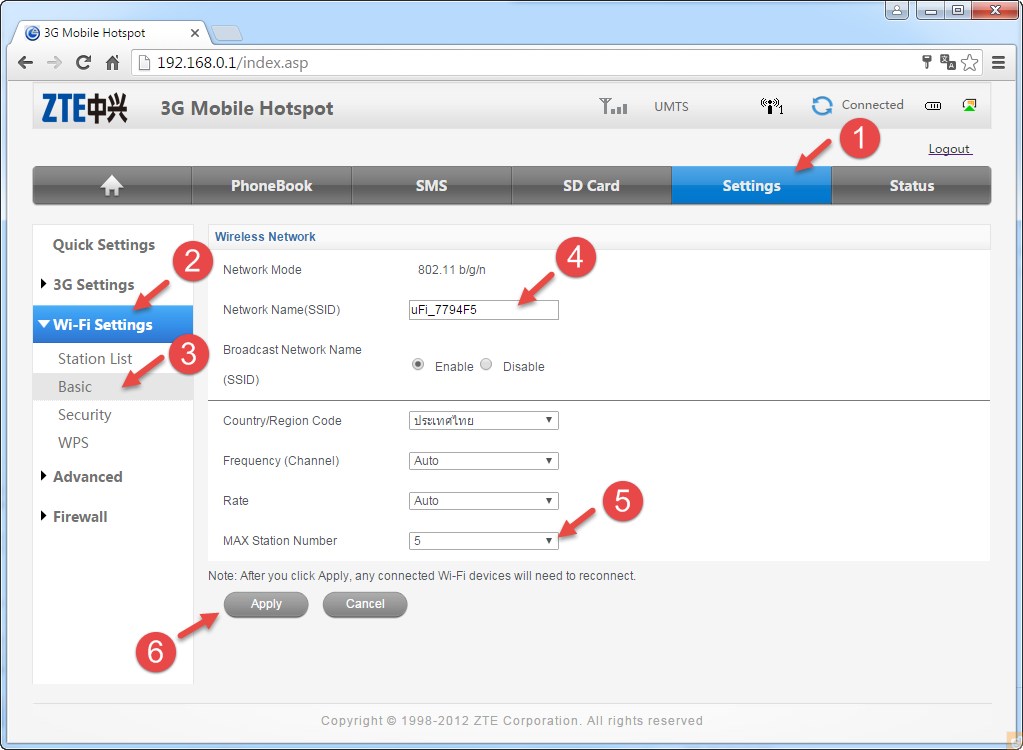Click the browser home icon
The width and height of the screenshot is (1023, 750).
coord(112,63)
